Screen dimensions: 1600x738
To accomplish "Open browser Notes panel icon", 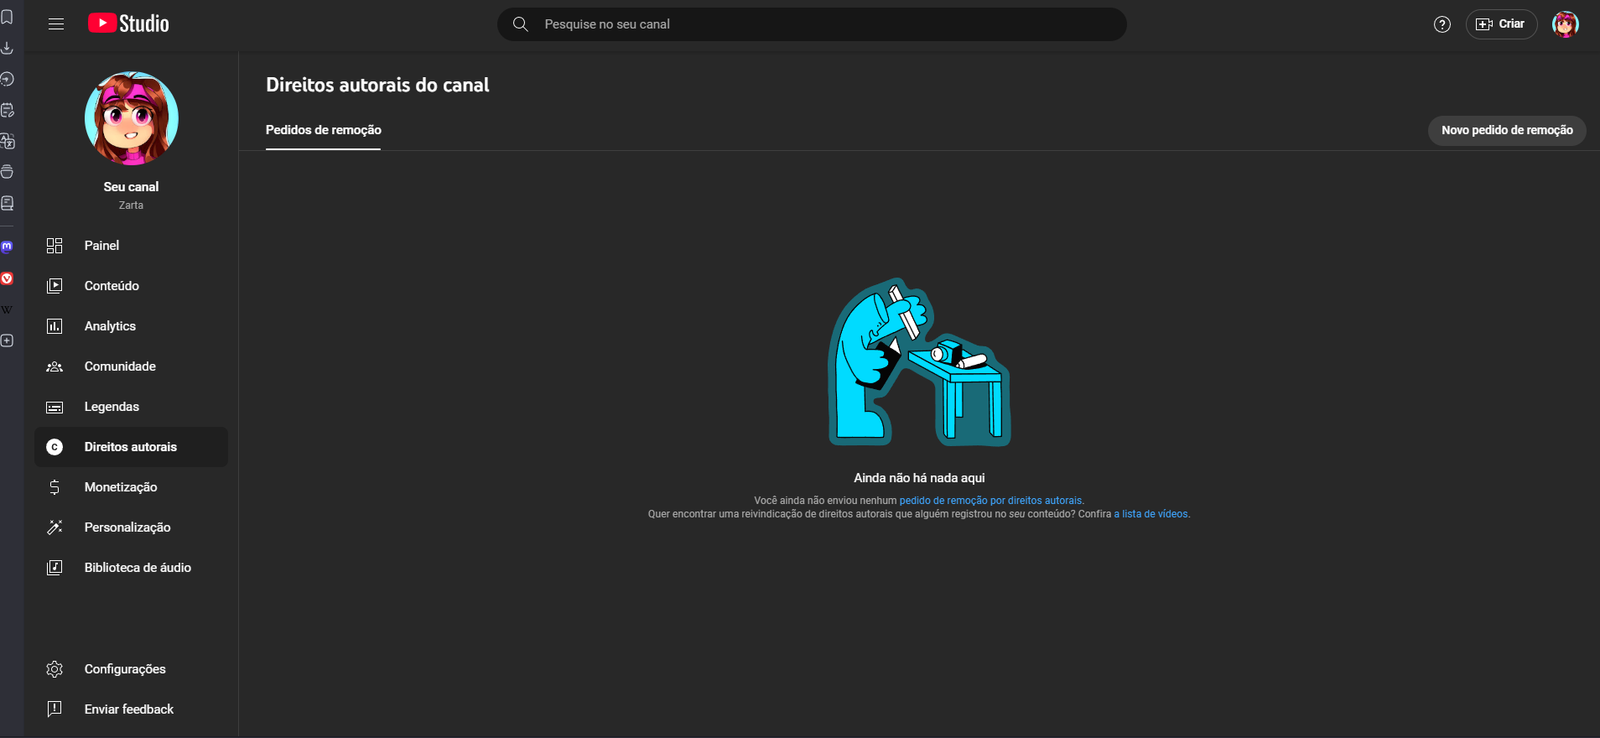I will click(x=7, y=110).
